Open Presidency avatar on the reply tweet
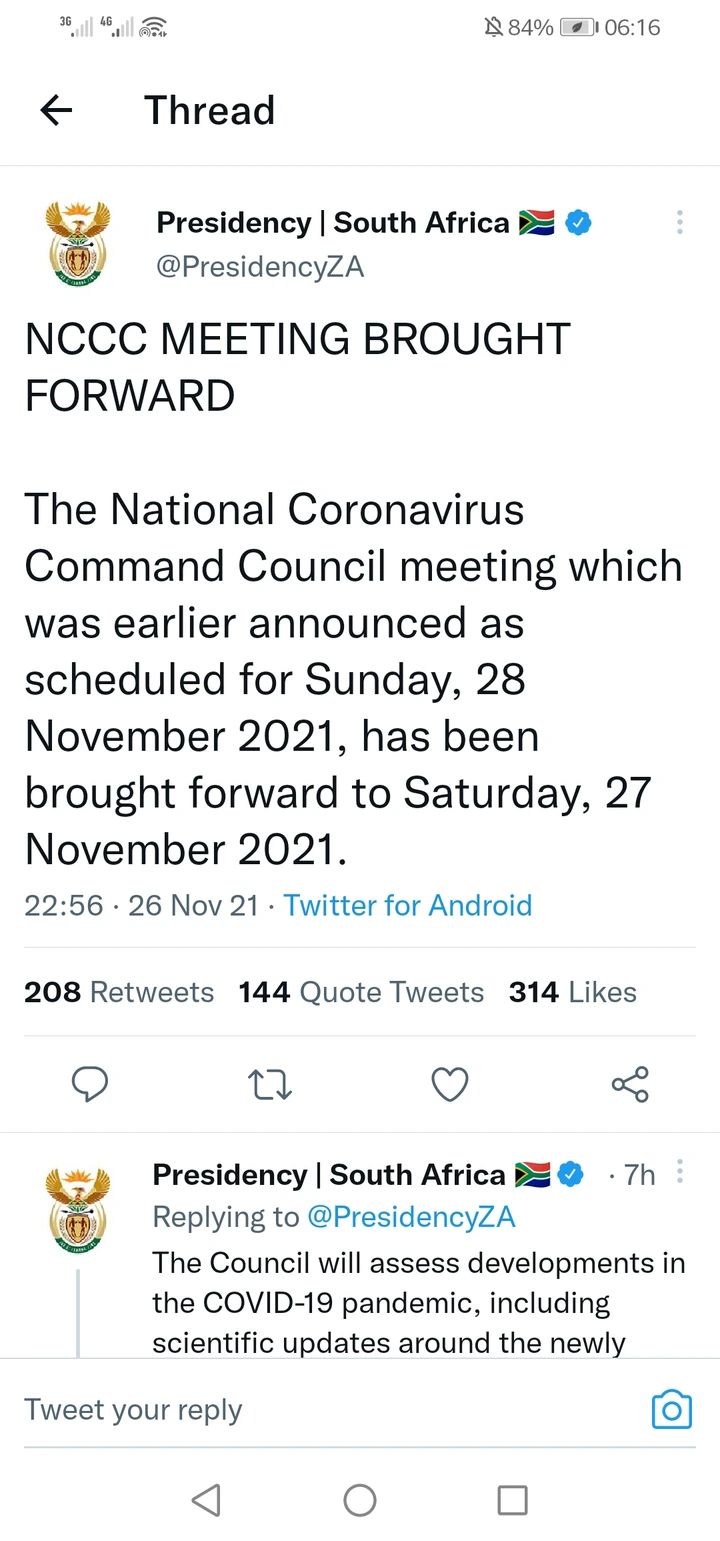Viewport: 720px width, 1541px height. pos(77,1211)
